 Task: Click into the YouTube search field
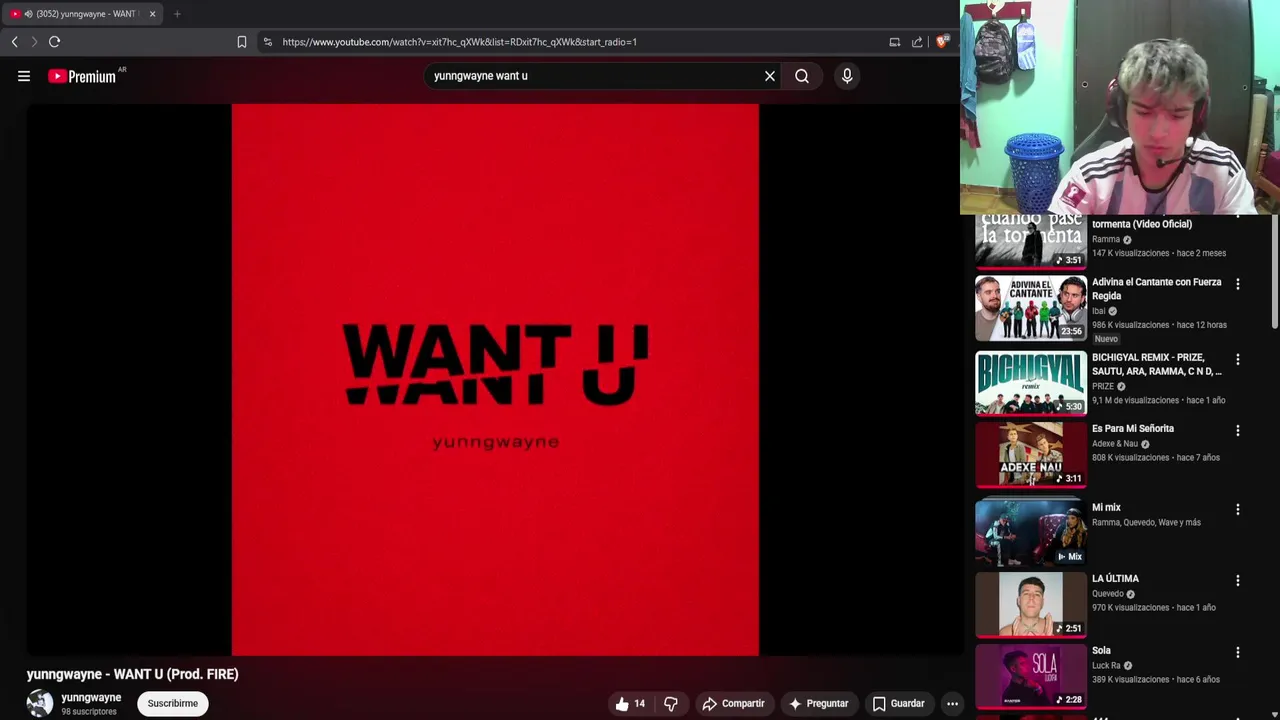595,76
